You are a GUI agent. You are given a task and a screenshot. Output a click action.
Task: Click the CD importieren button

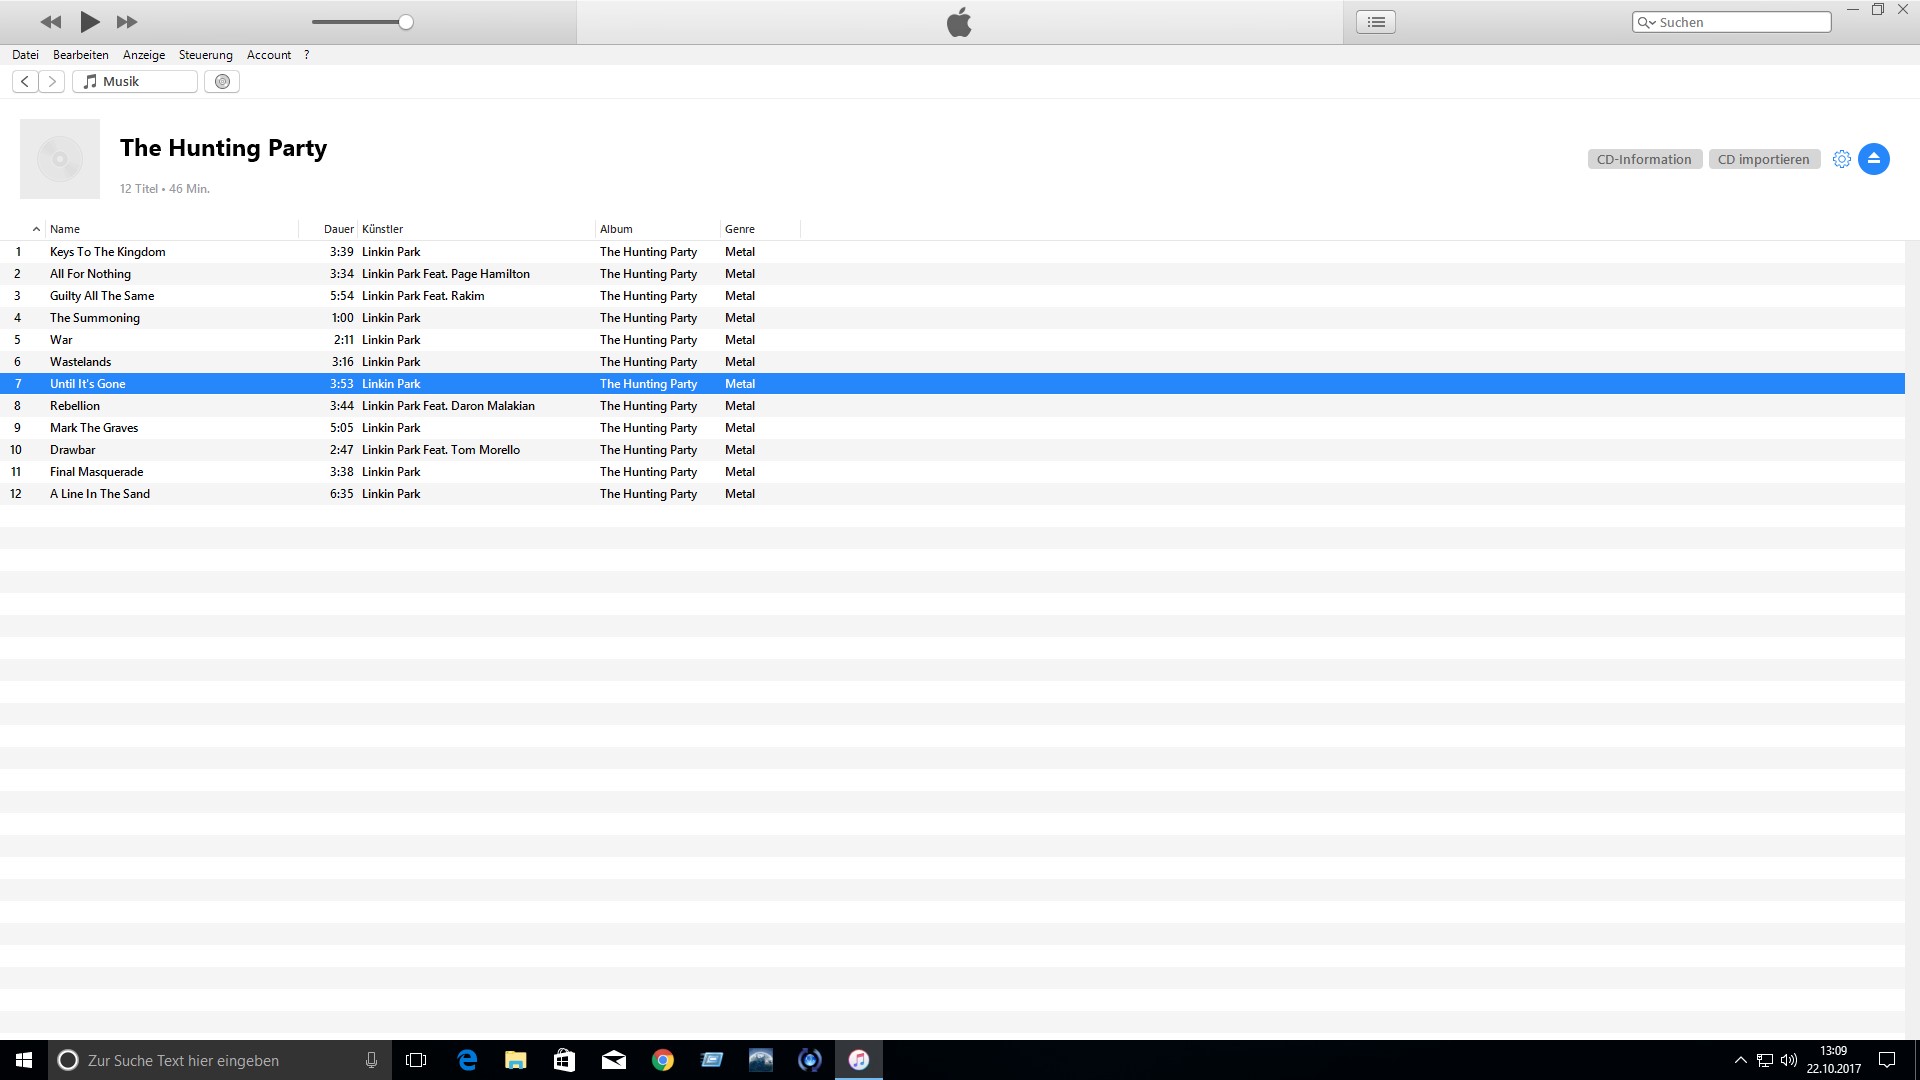[x=1763, y=159]
